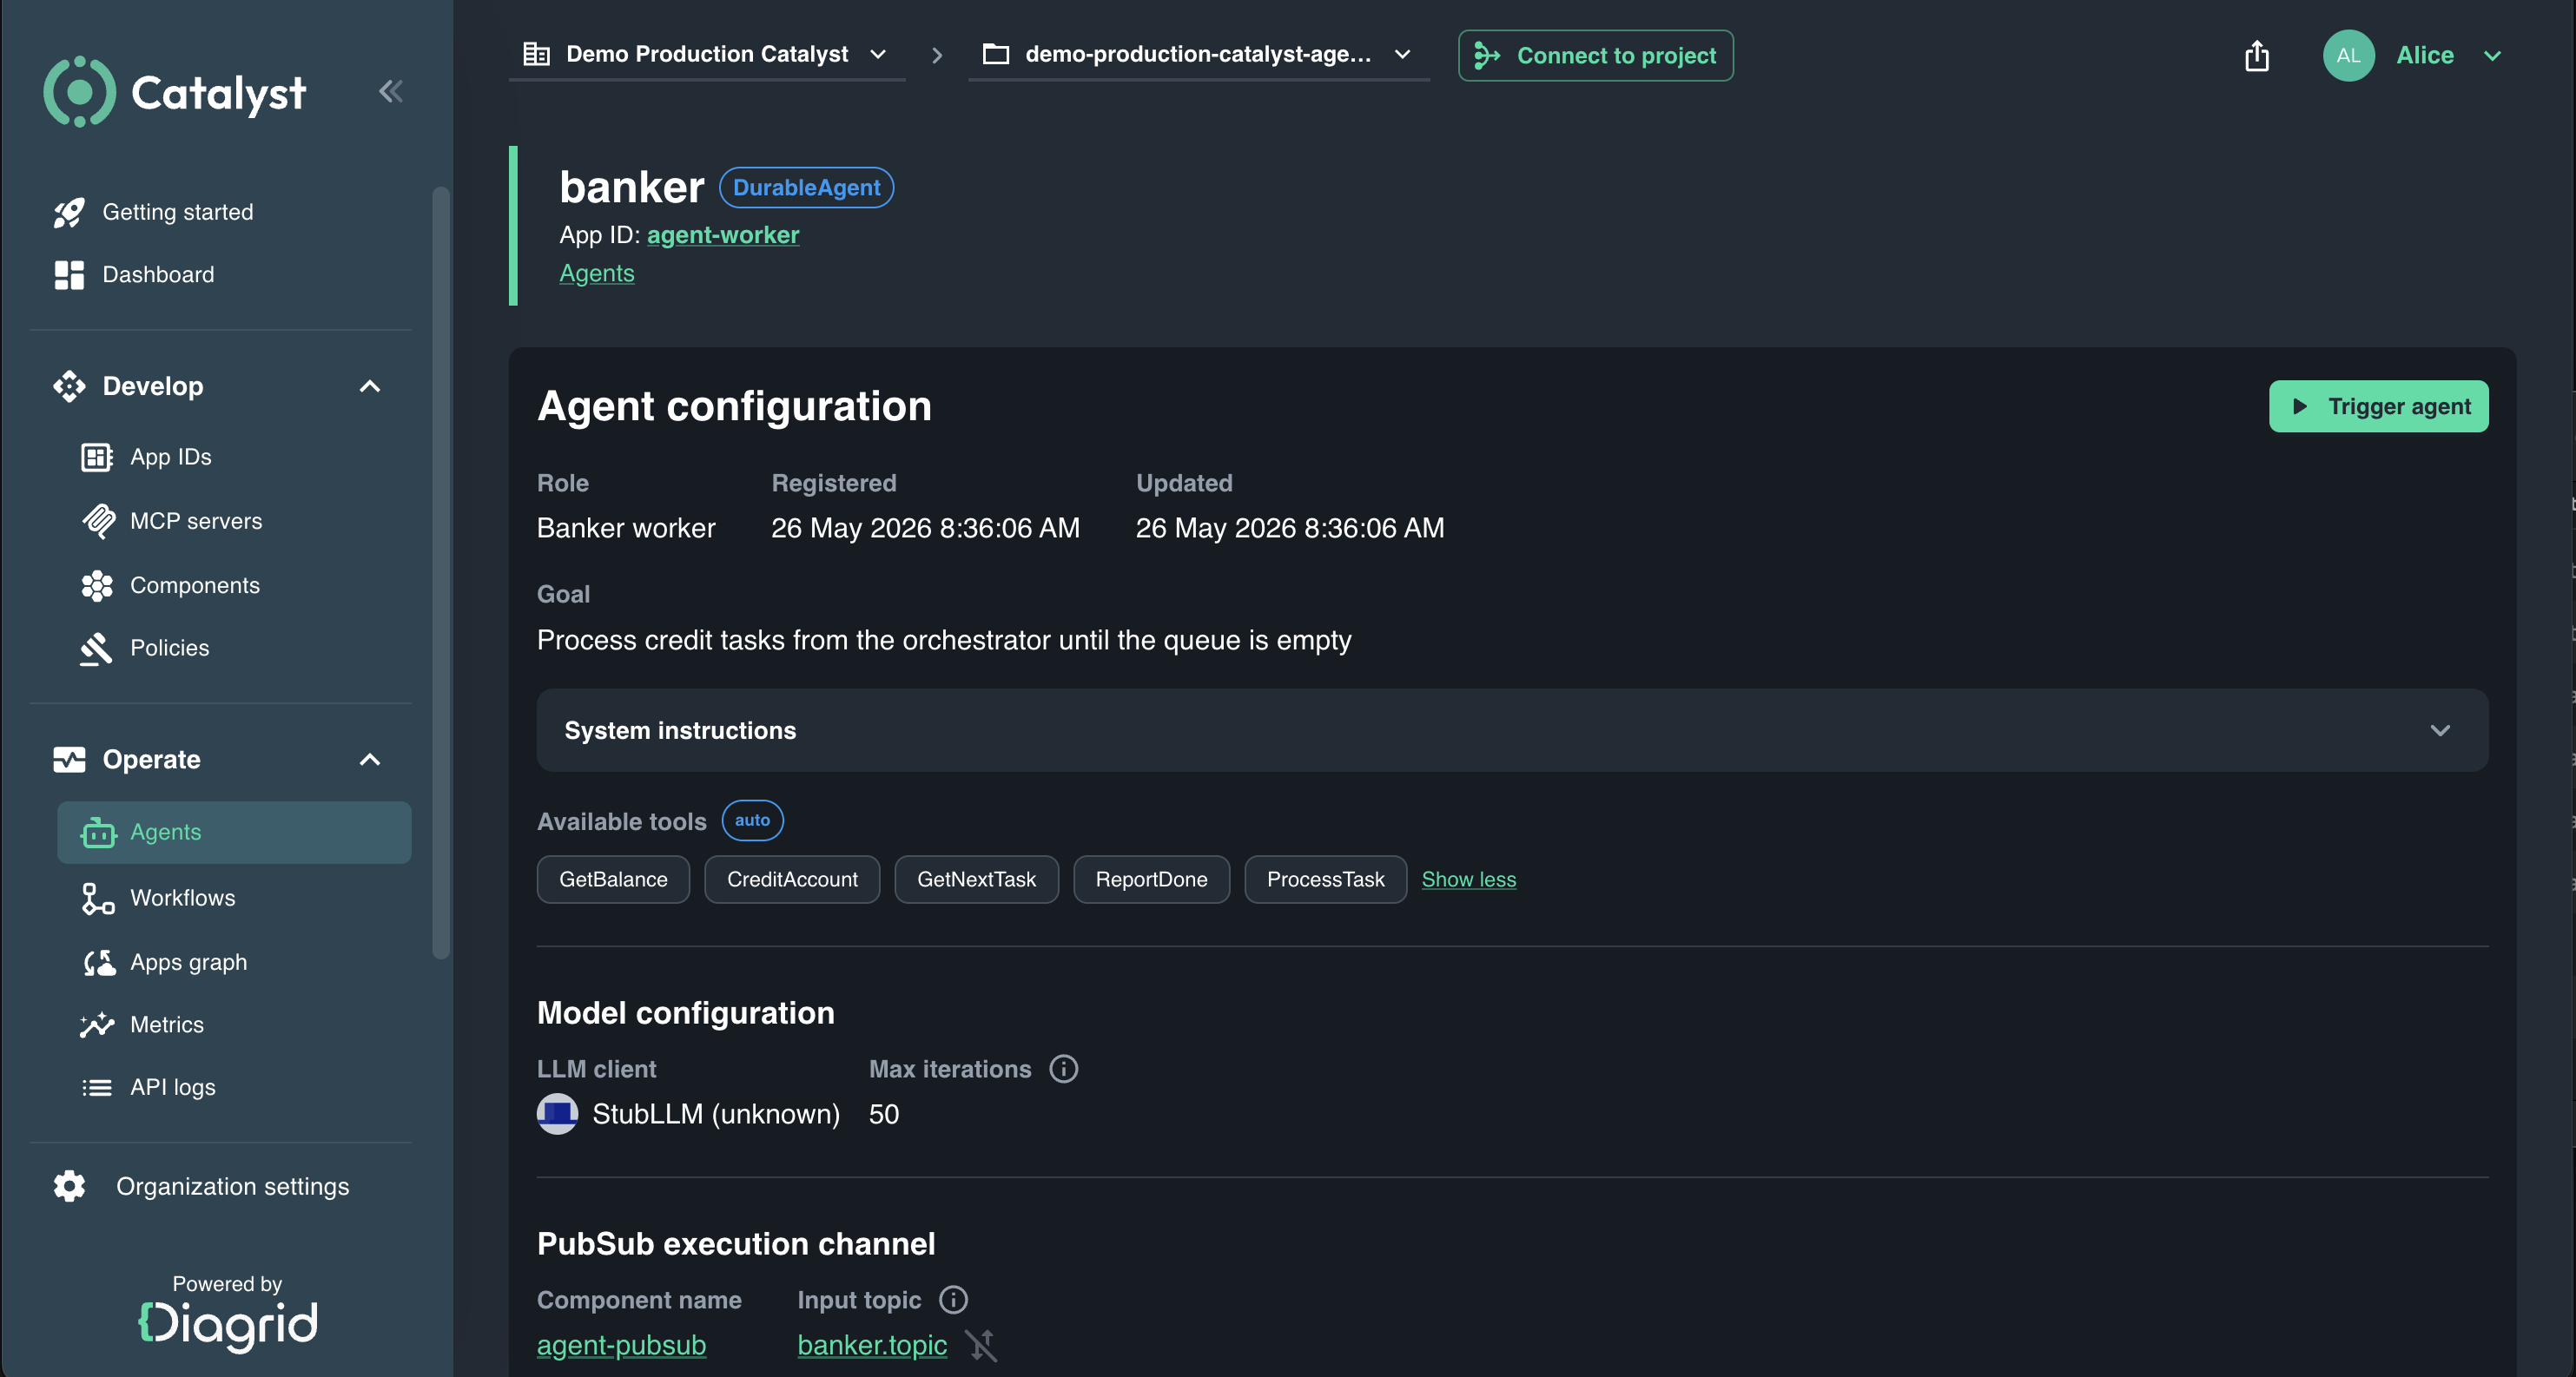Open Dashboard from sidebar
This screenshot has width=2576, height=1377.
point(158,275)
